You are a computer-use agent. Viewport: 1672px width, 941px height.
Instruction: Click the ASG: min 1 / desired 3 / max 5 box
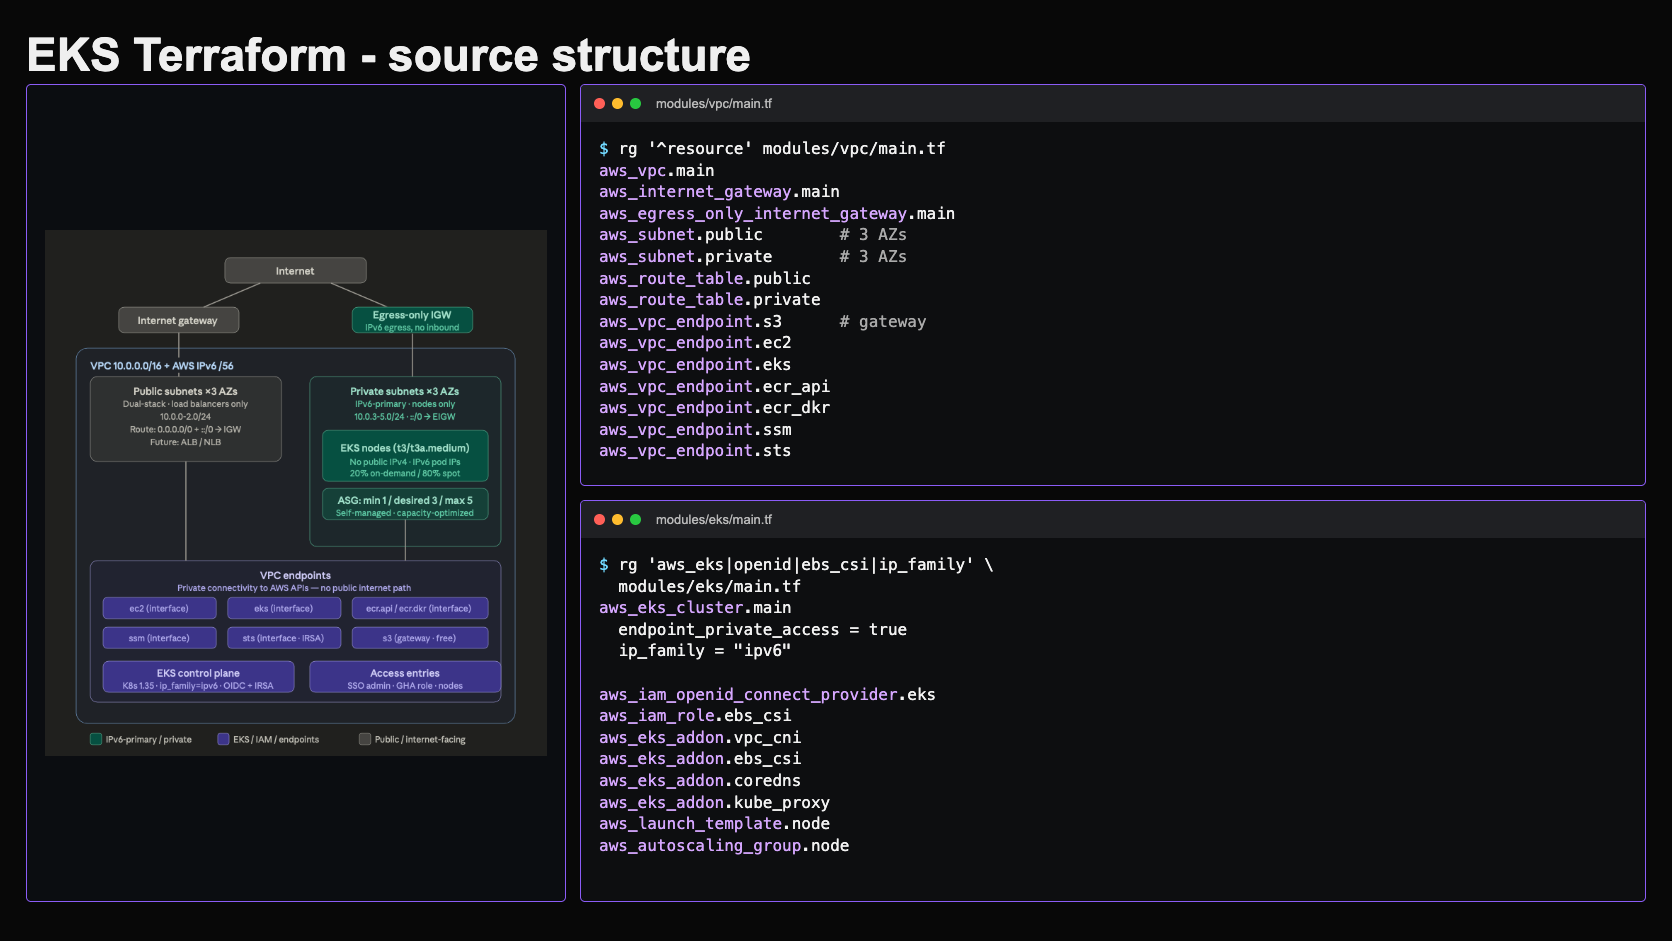[405, 505]
